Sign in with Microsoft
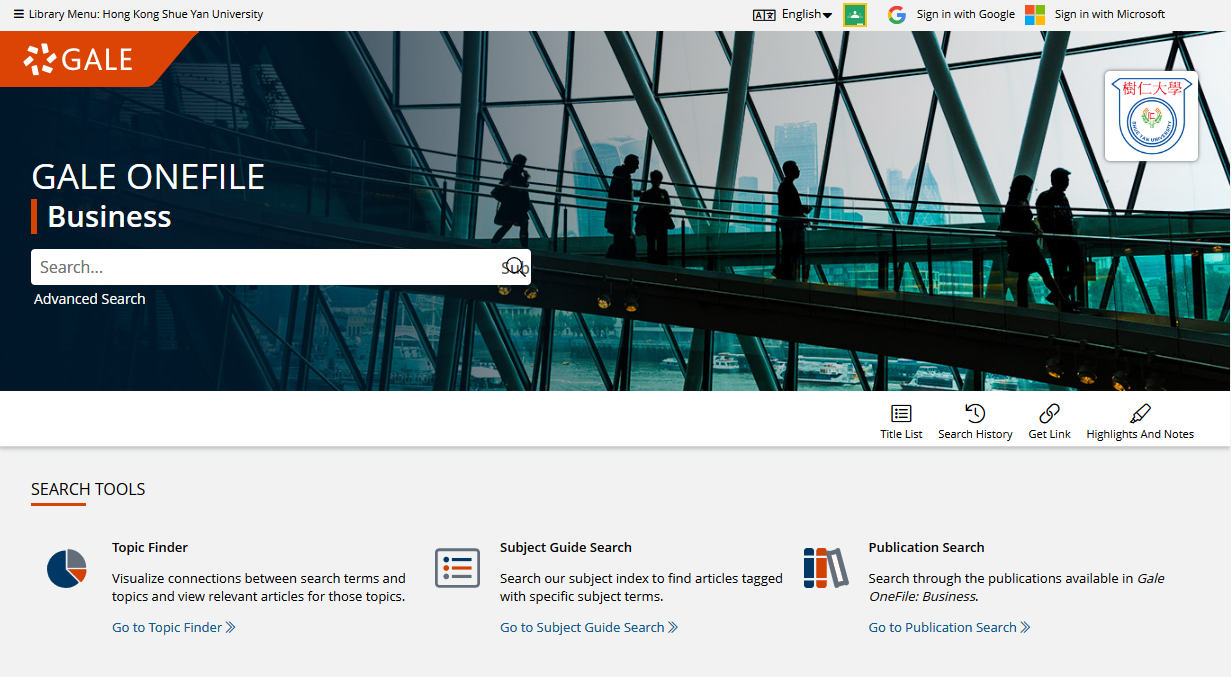 [x=1096, y=15]
